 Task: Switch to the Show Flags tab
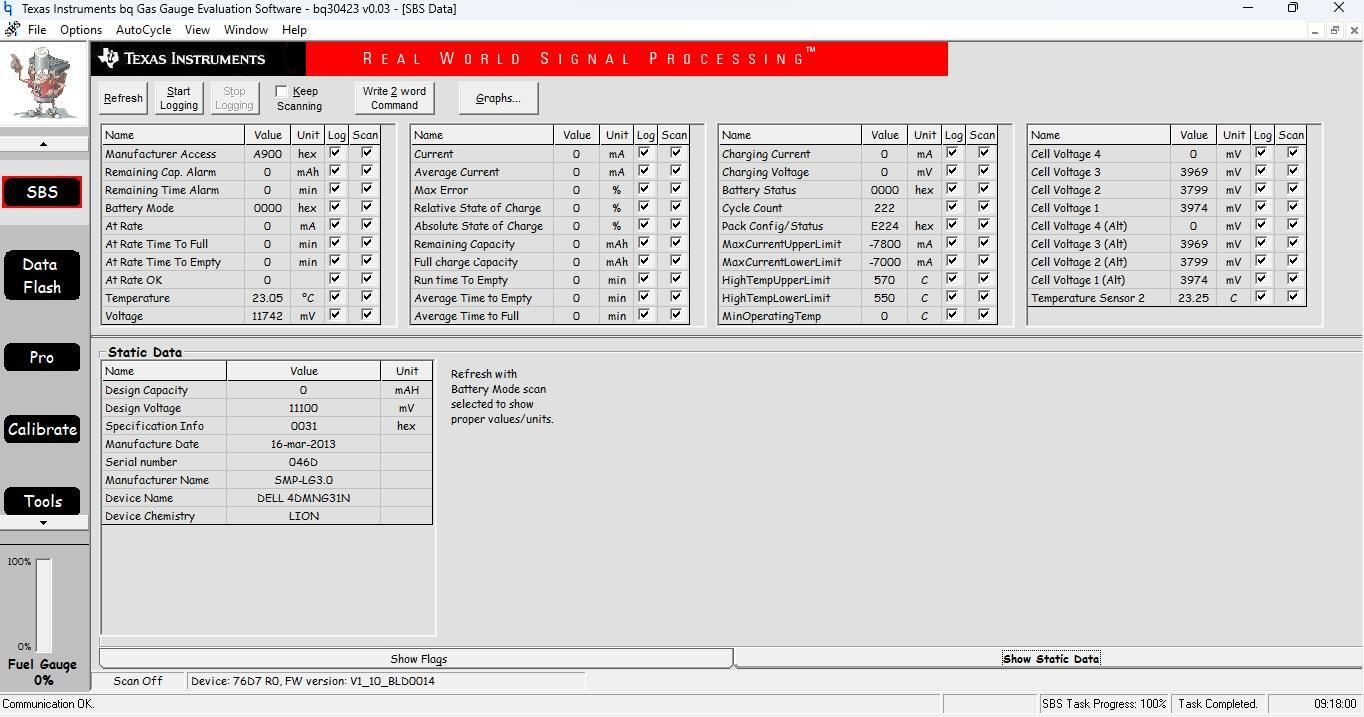tap(418, 659)
